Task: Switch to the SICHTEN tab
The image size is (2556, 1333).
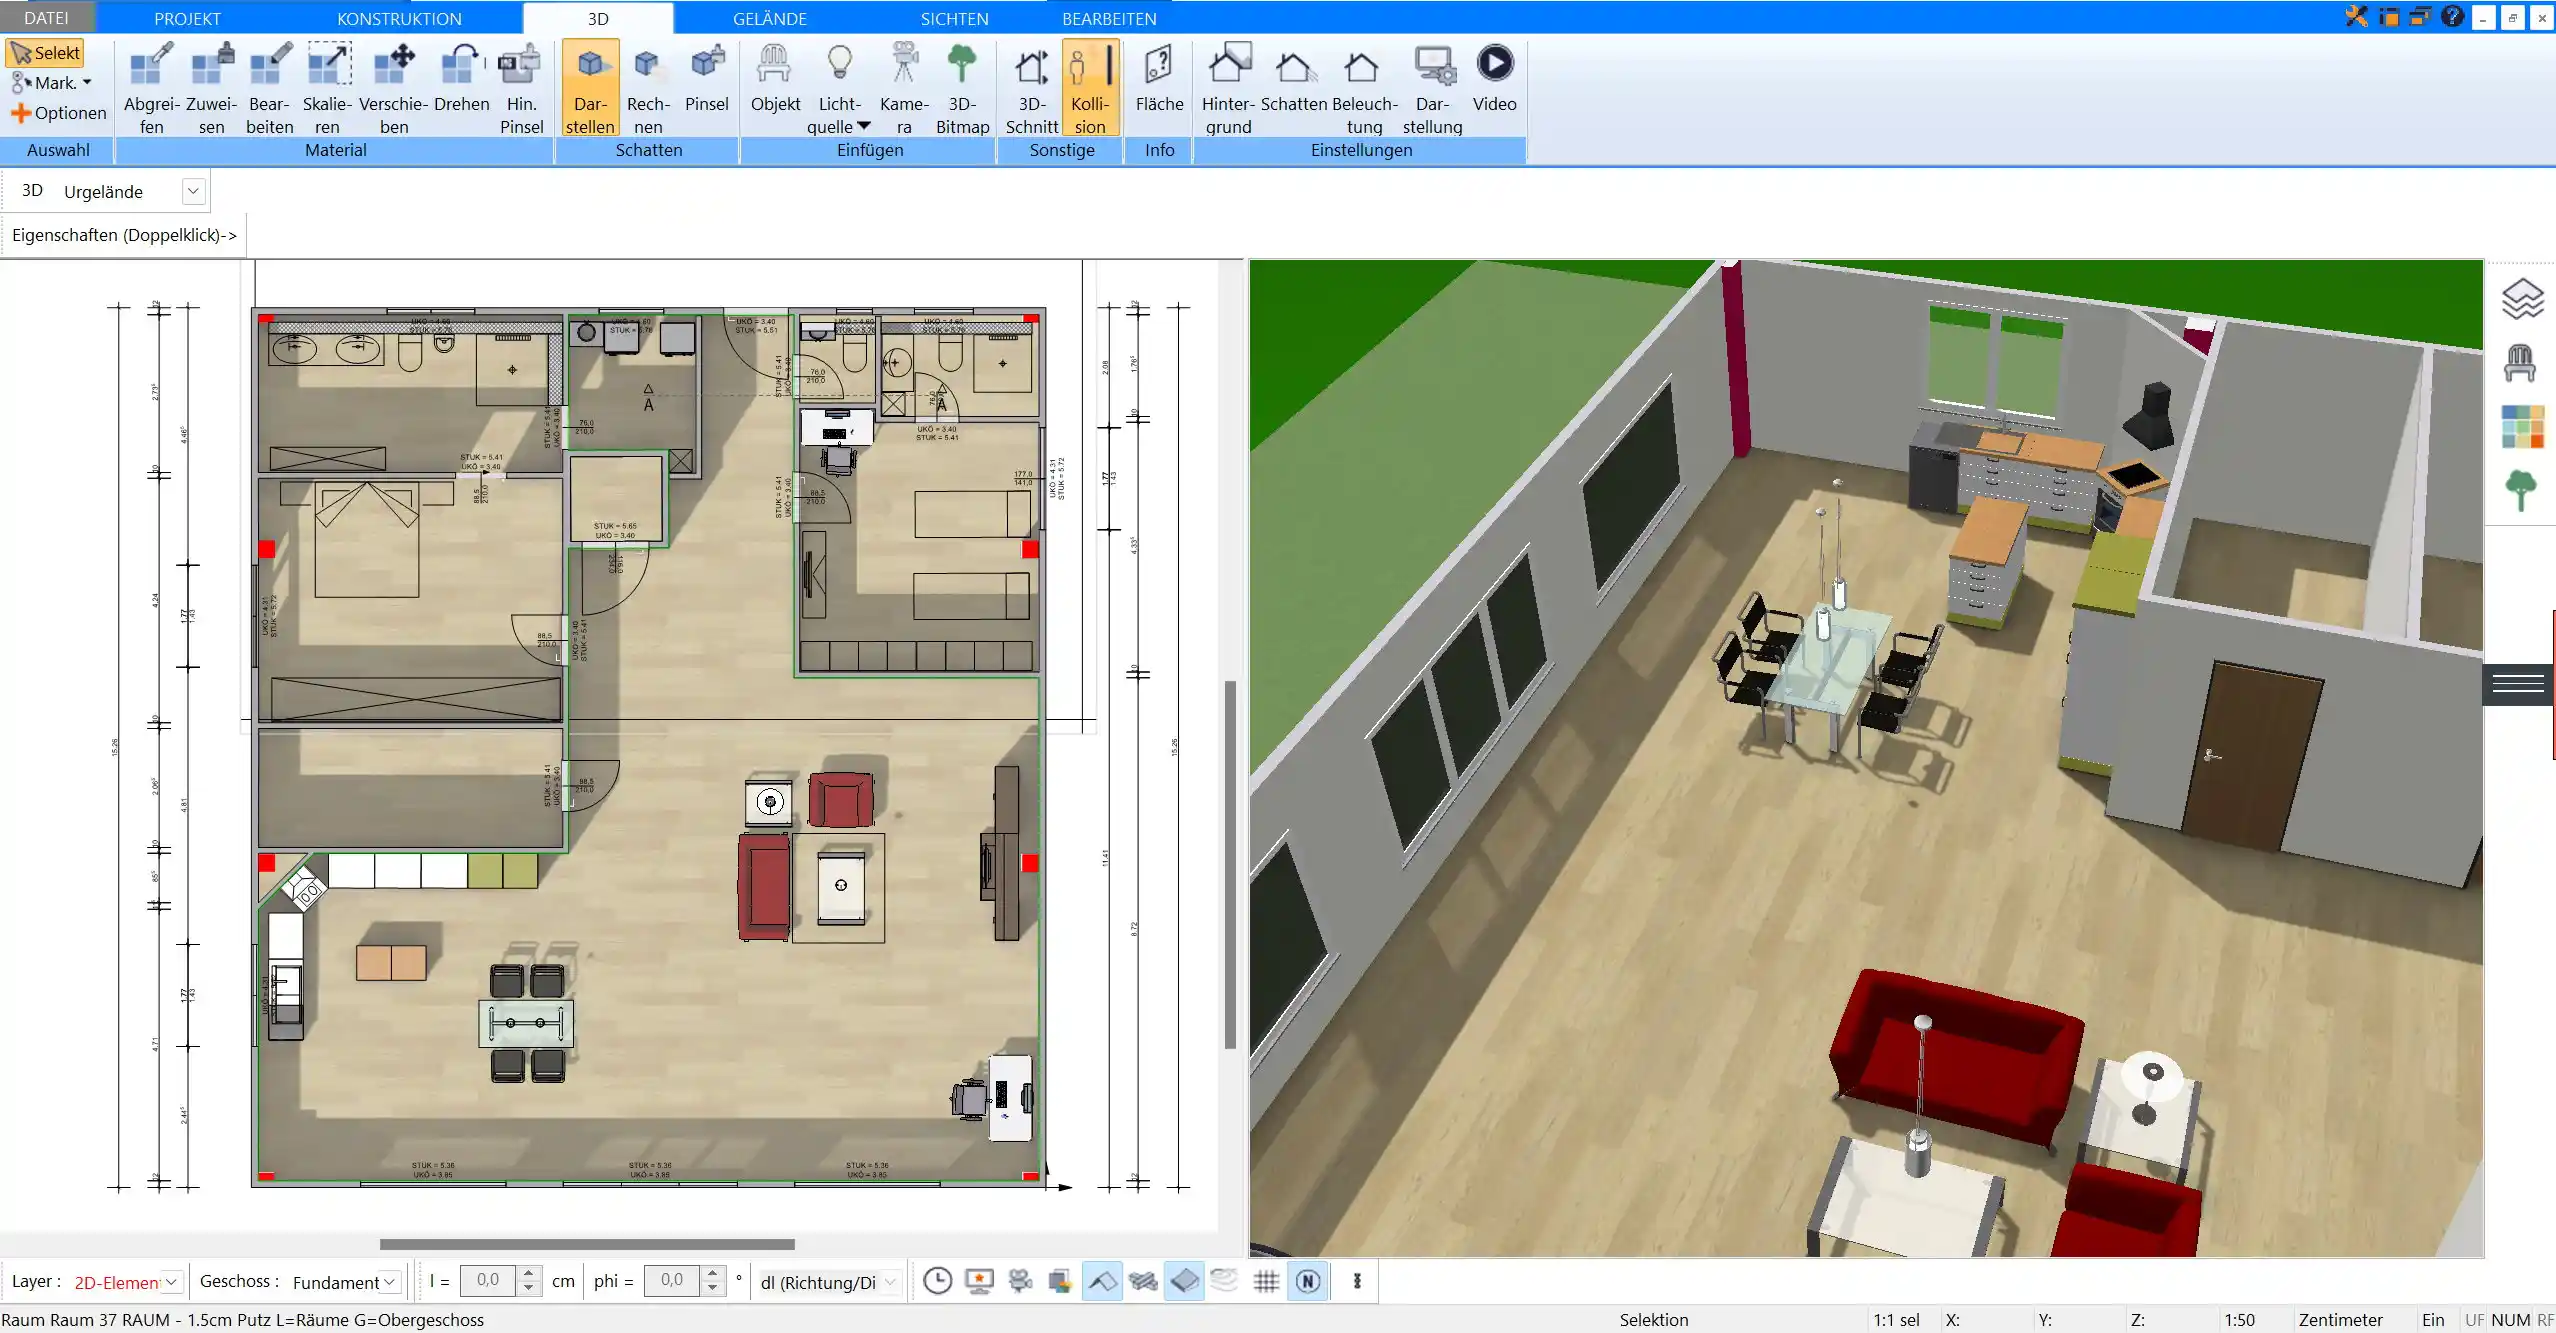Action: pos(954,18)
